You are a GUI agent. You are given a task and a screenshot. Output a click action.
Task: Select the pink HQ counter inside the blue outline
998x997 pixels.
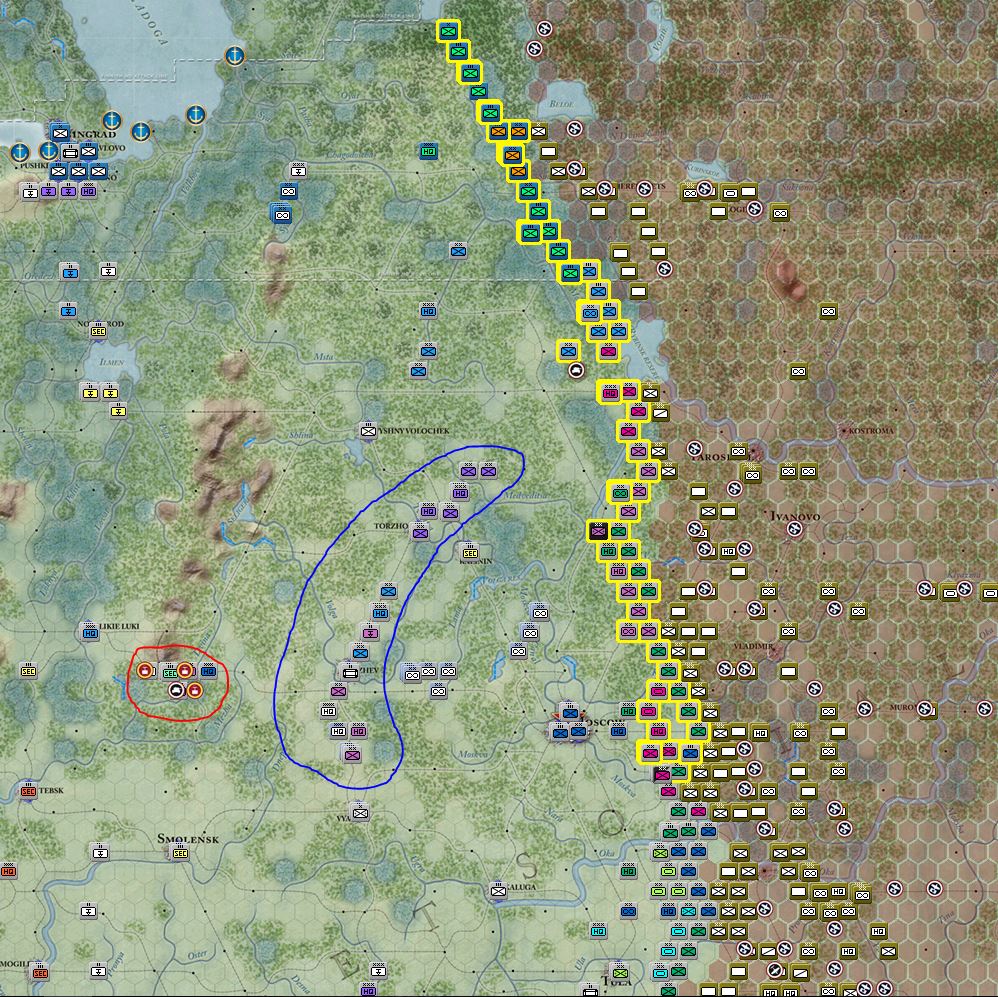point(358,732)
